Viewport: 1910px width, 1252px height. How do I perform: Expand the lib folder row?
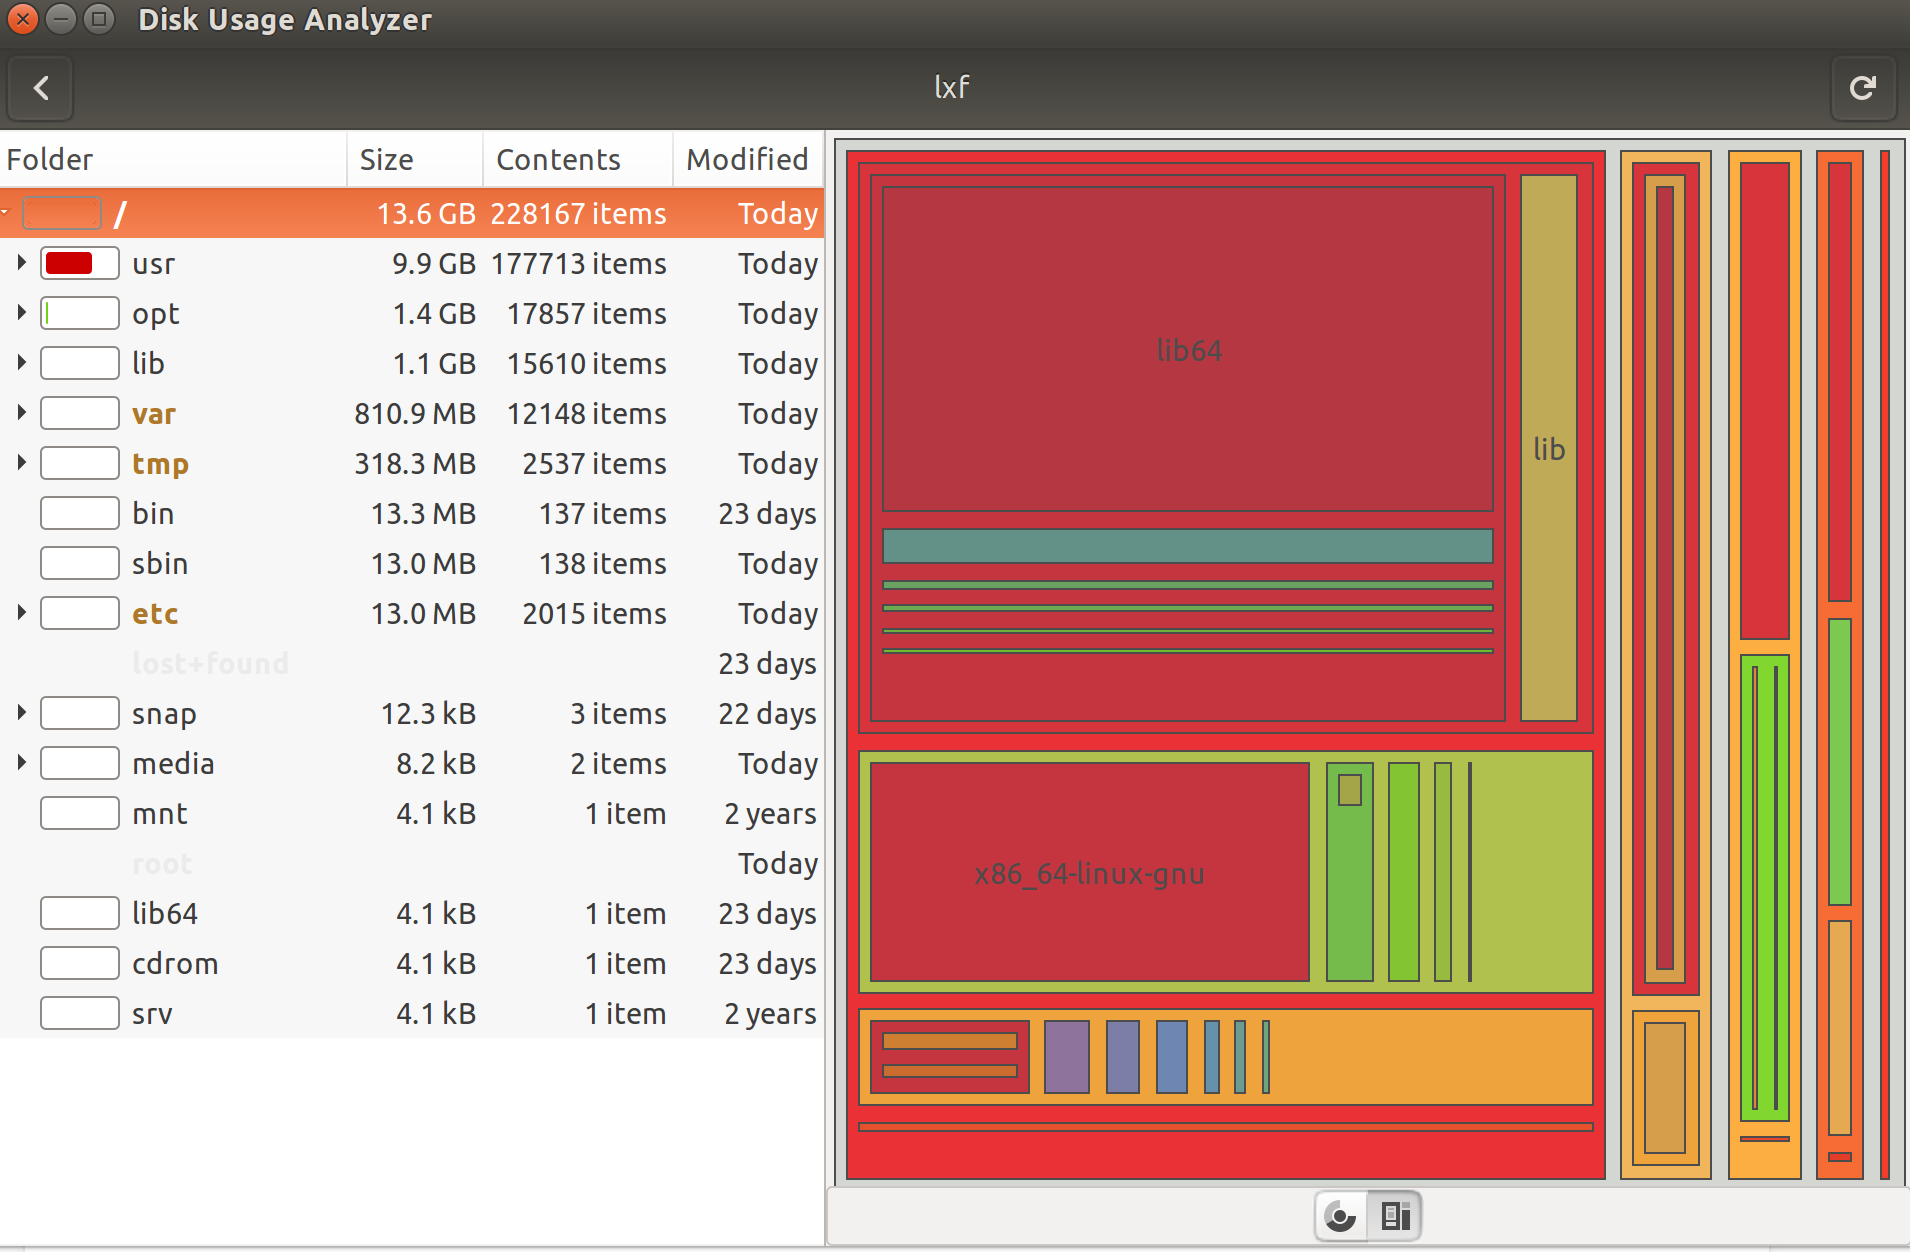[21, 363]
